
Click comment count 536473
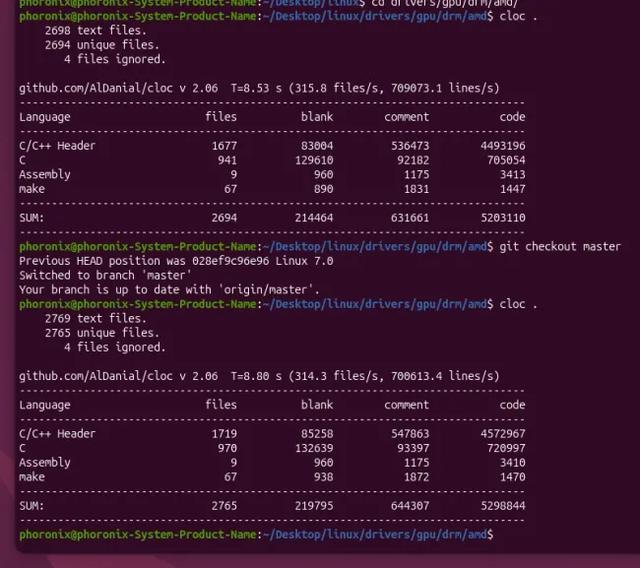(410, 146)
